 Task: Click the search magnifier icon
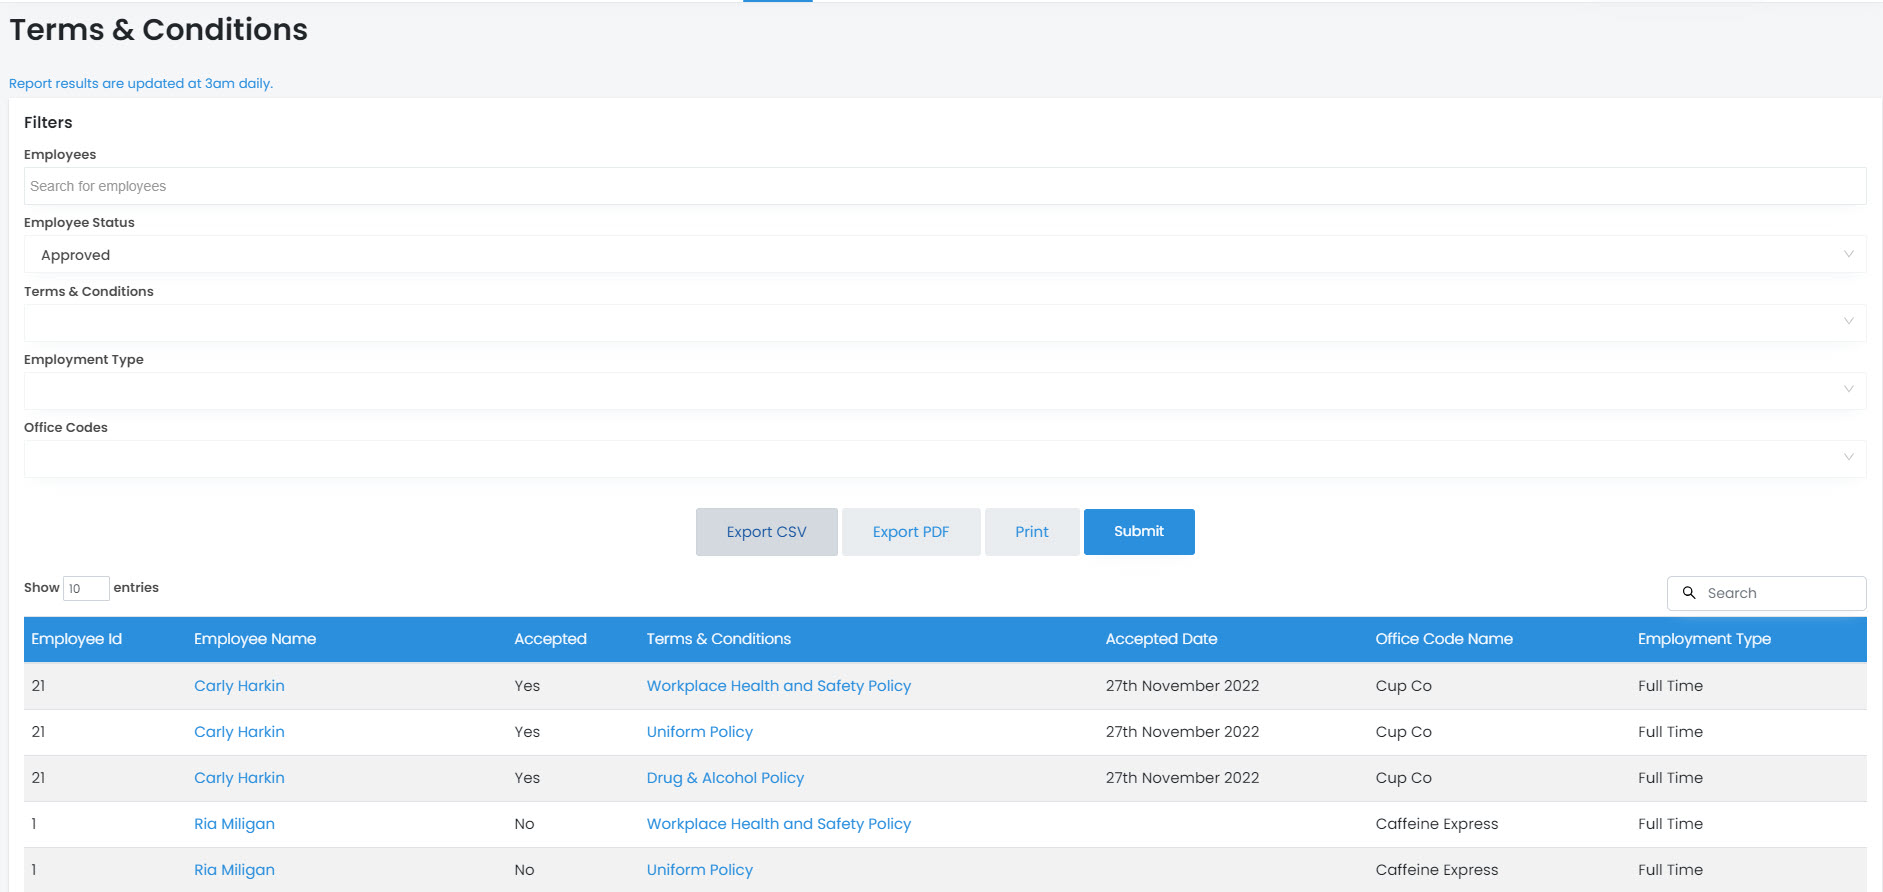(x=1689, y=593)
